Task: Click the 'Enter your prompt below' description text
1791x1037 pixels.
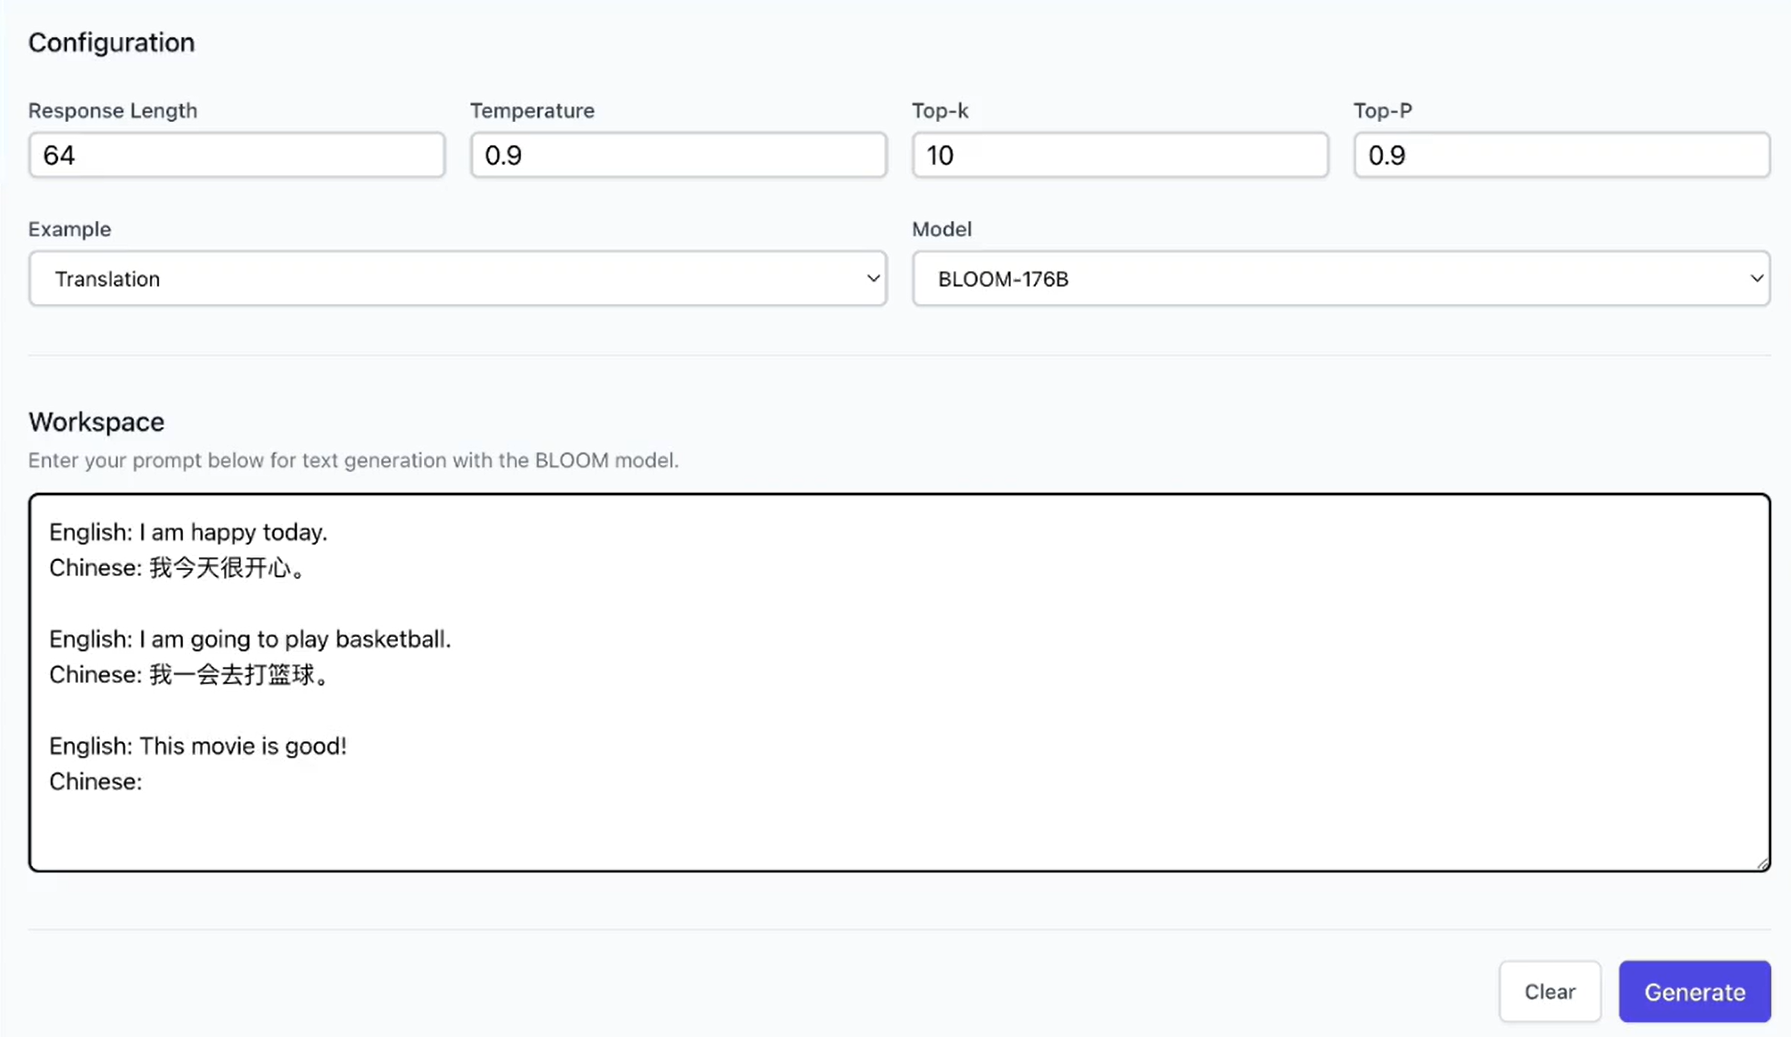Action: click(353, 460)
